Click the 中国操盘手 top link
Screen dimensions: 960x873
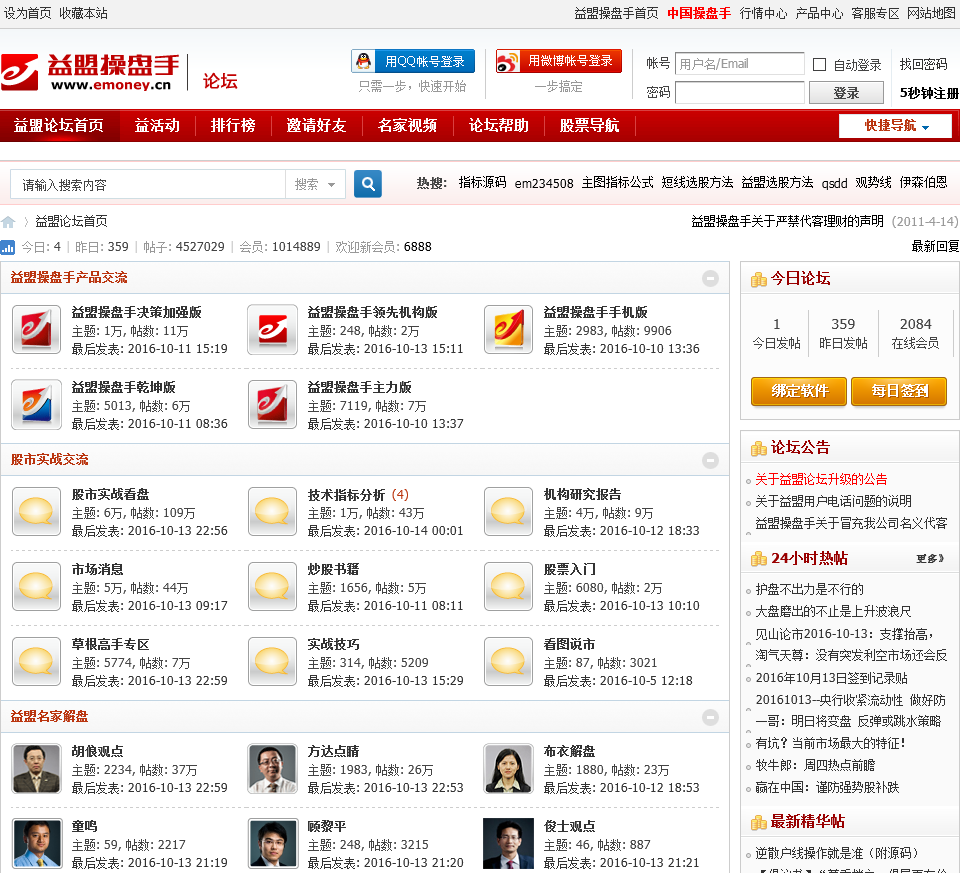699,13
